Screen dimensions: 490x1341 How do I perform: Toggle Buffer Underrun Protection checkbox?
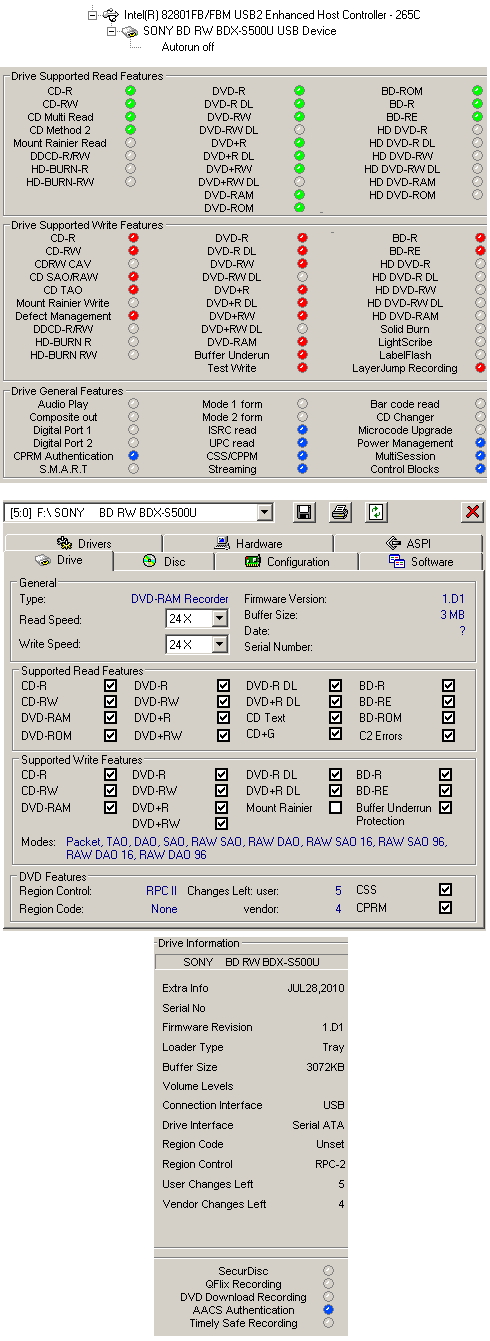pyautogui.click(x=445, y=807)
